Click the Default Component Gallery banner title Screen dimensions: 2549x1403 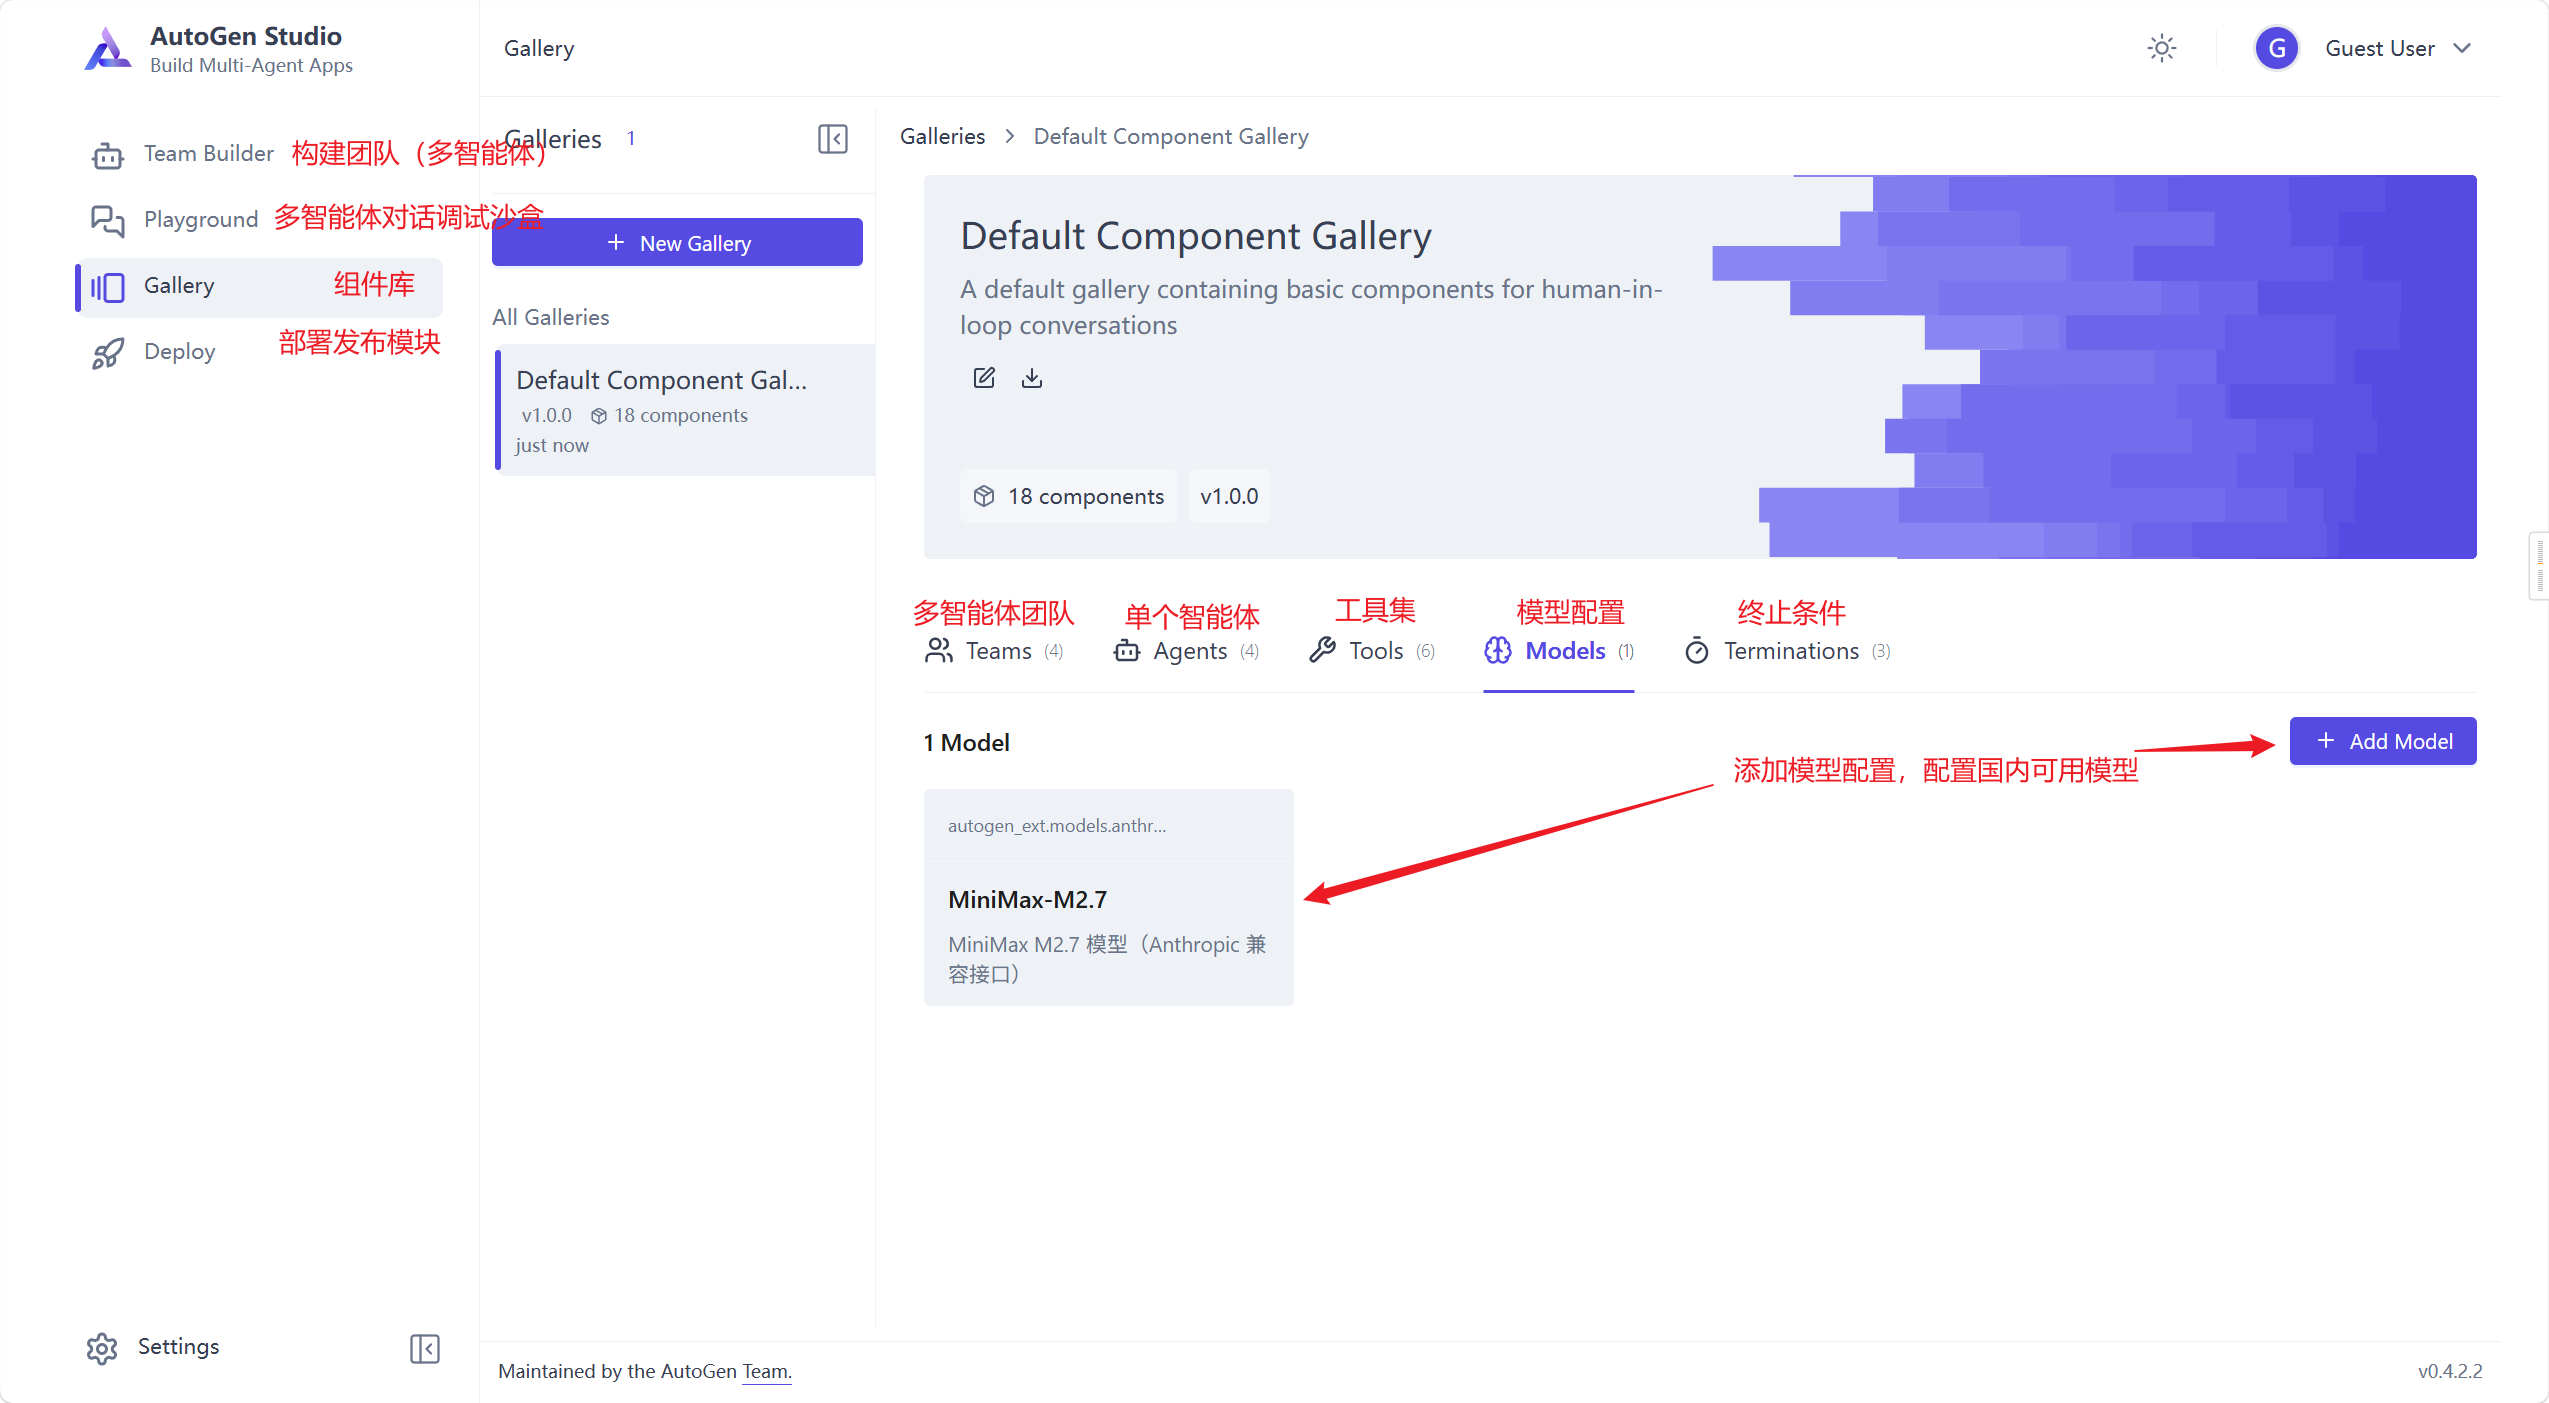click(x=1196, y=236)
